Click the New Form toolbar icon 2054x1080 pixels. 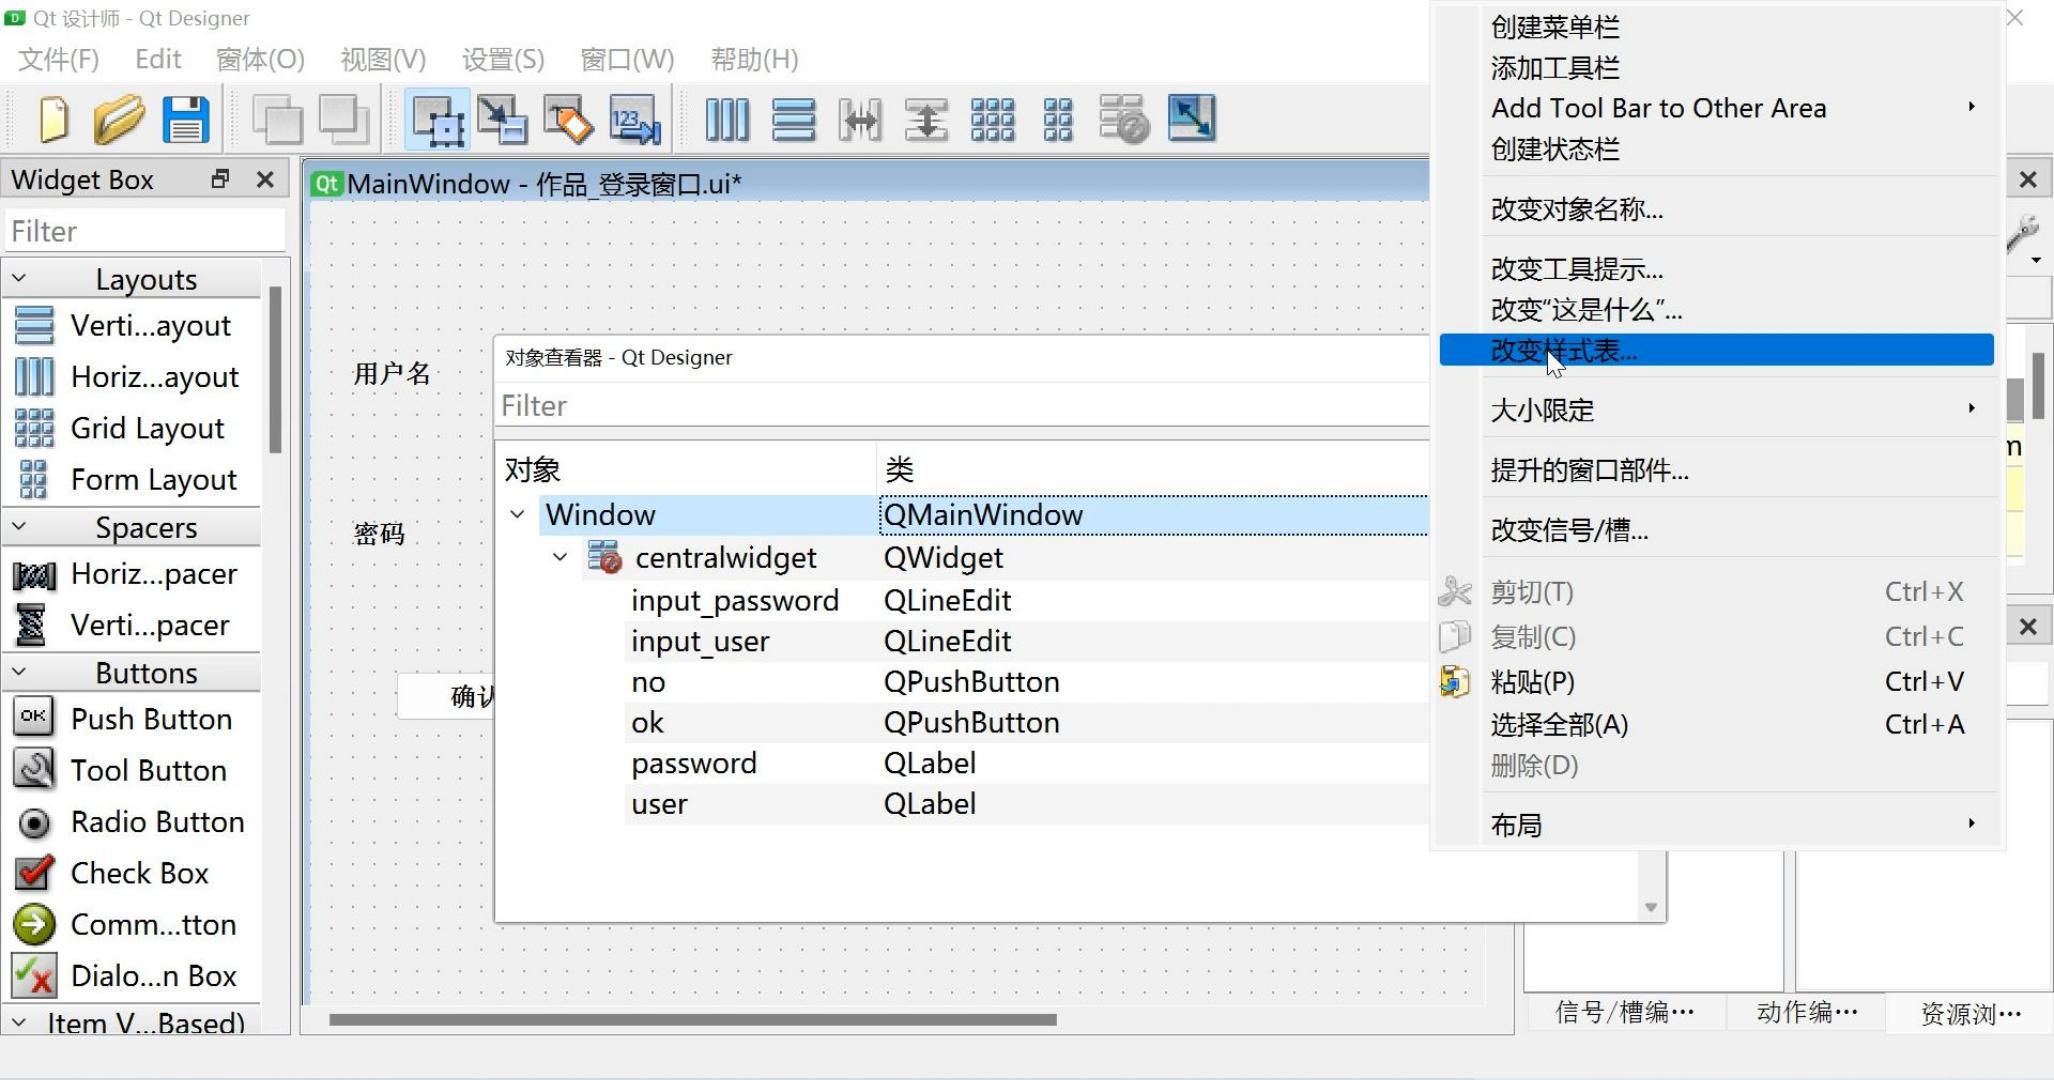[x=53, y=119]
